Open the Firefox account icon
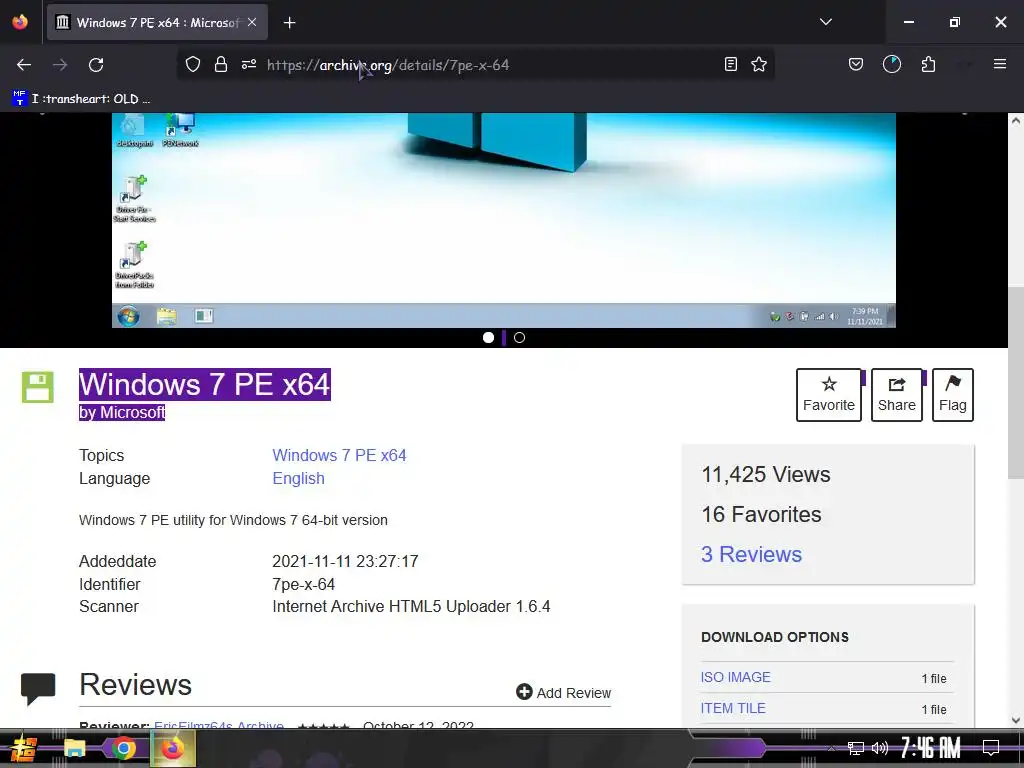 (891, 64)
